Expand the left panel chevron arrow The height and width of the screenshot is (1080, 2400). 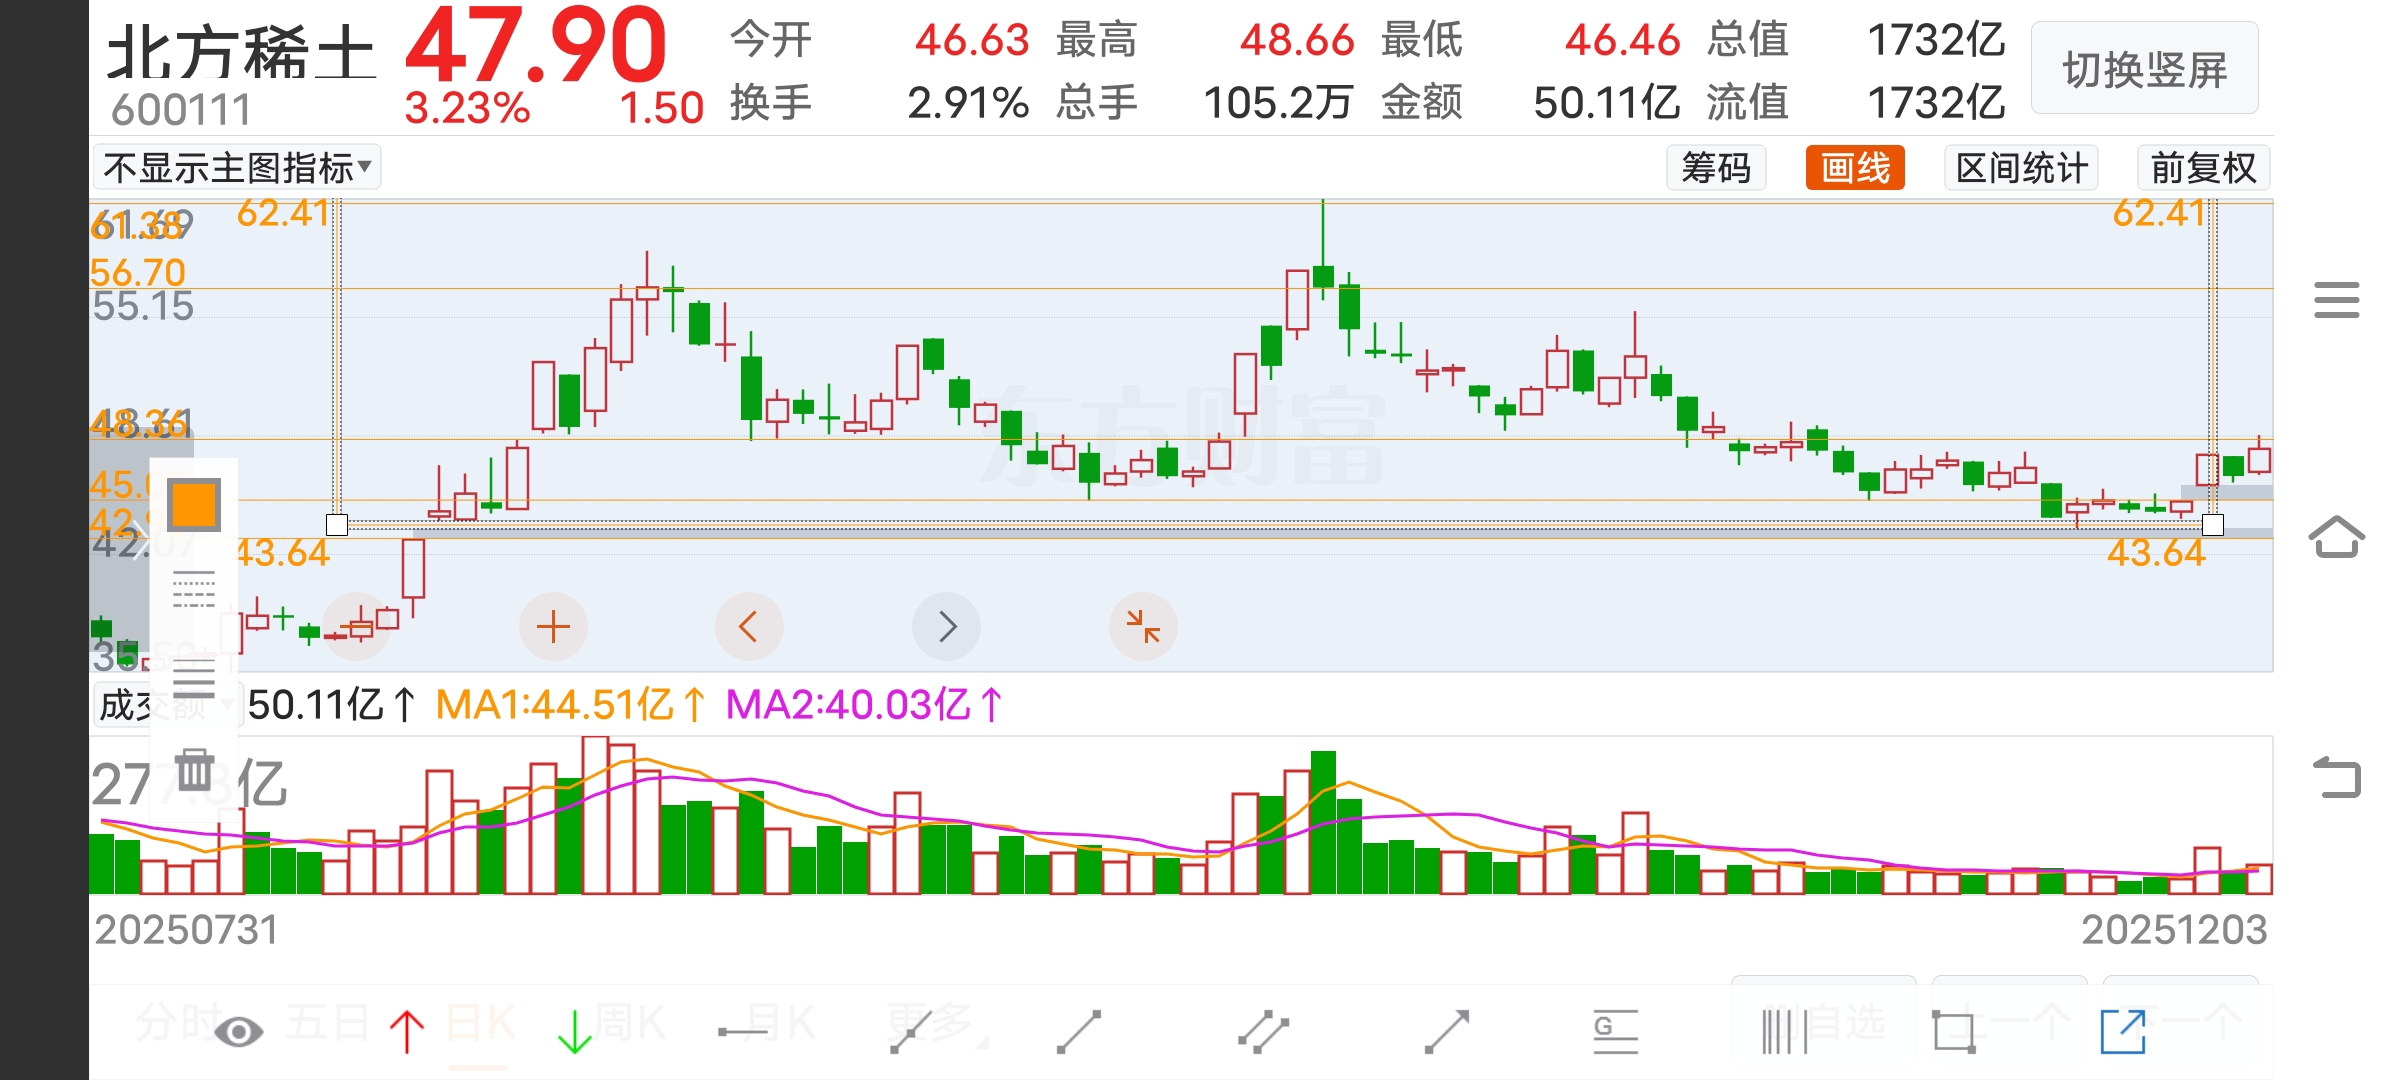pos(138,540)
